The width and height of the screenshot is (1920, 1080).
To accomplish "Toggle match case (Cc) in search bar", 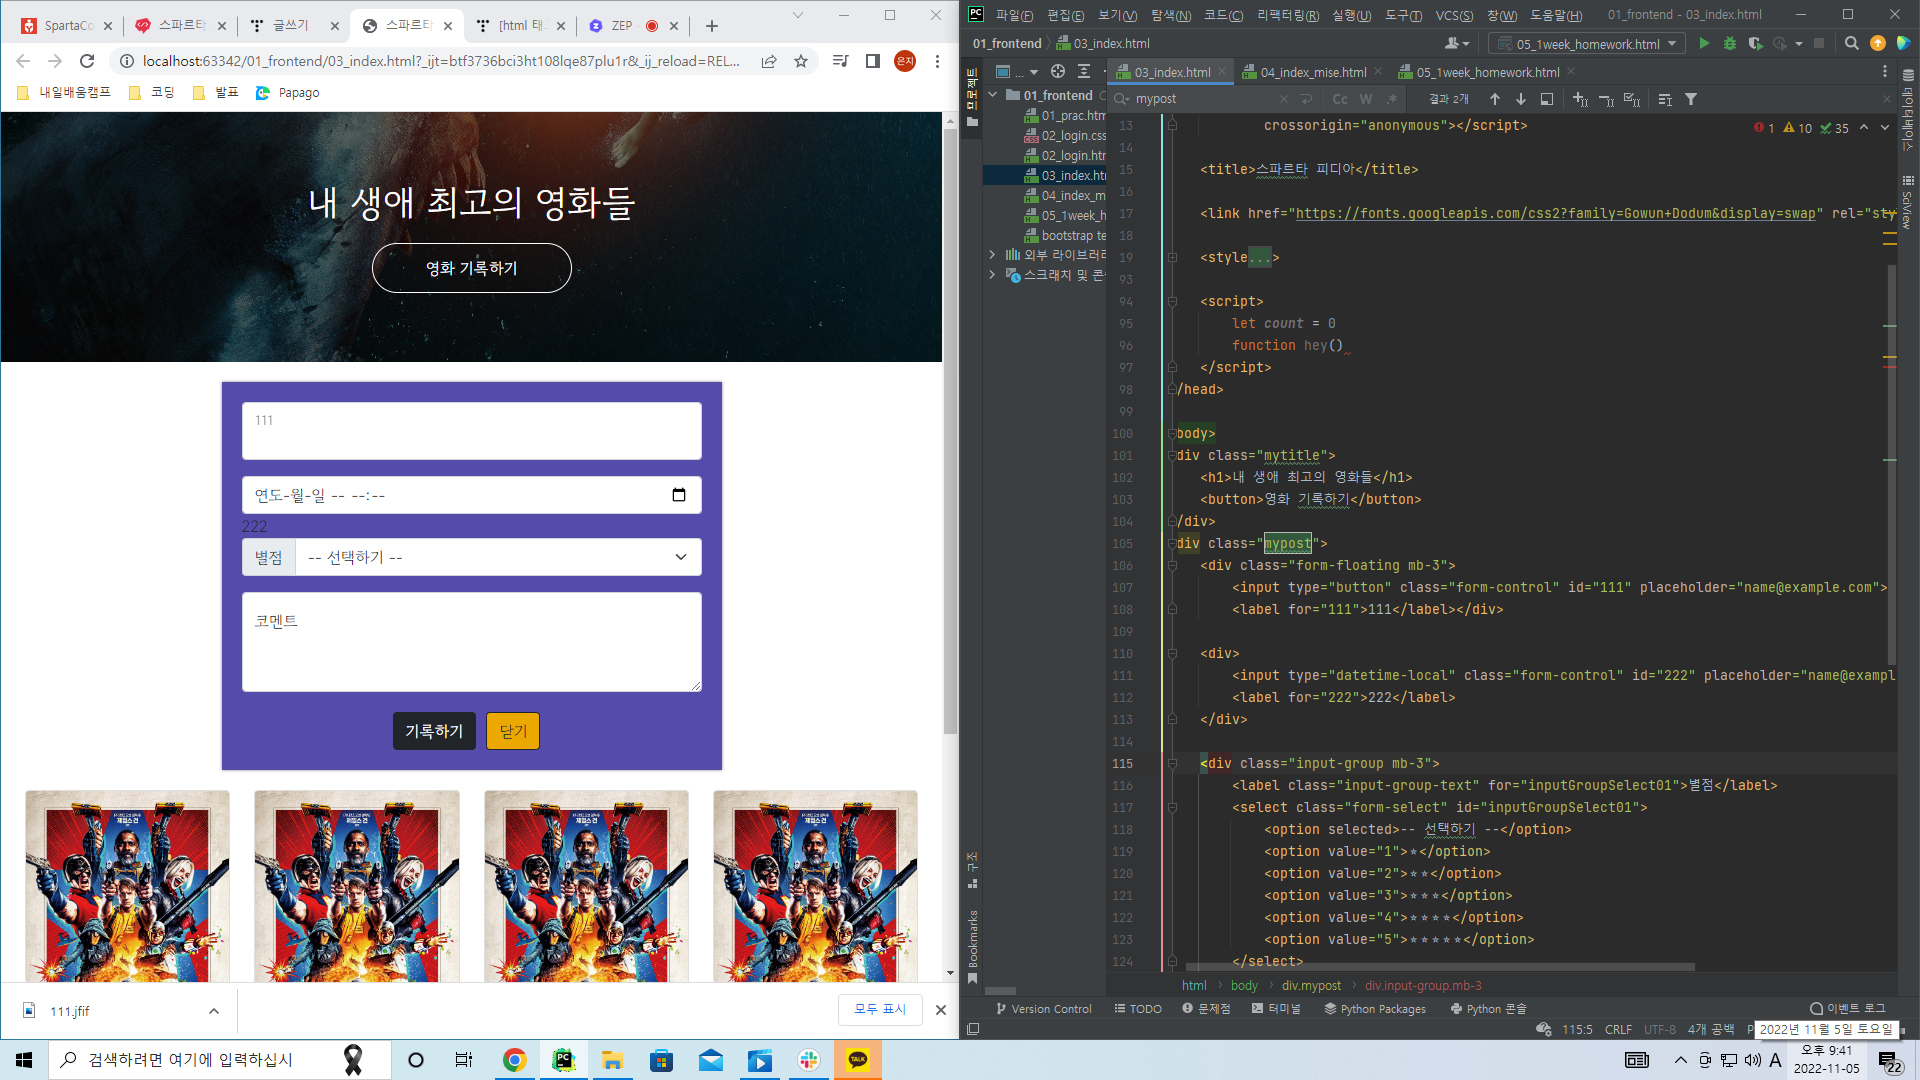I will [x=1340, y=99].
